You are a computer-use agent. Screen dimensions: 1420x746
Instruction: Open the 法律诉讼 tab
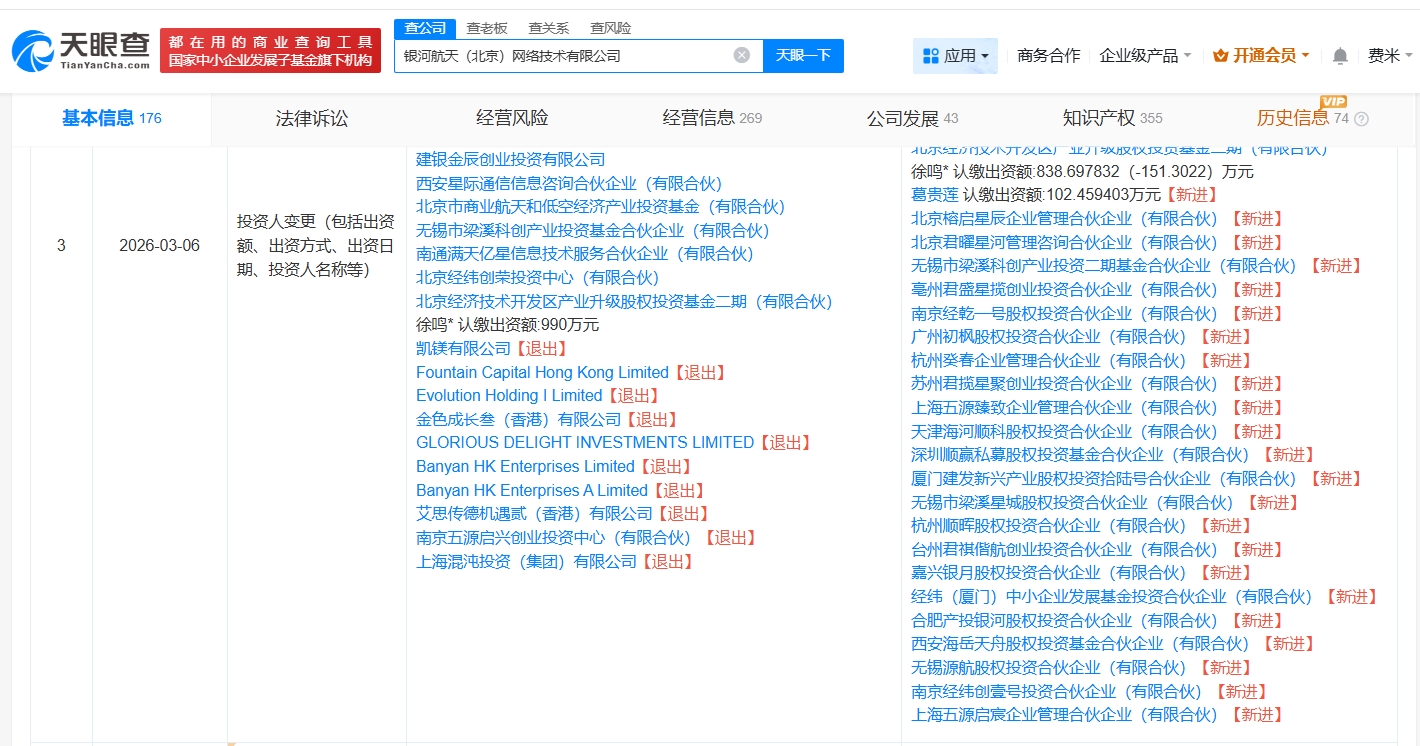312,119
